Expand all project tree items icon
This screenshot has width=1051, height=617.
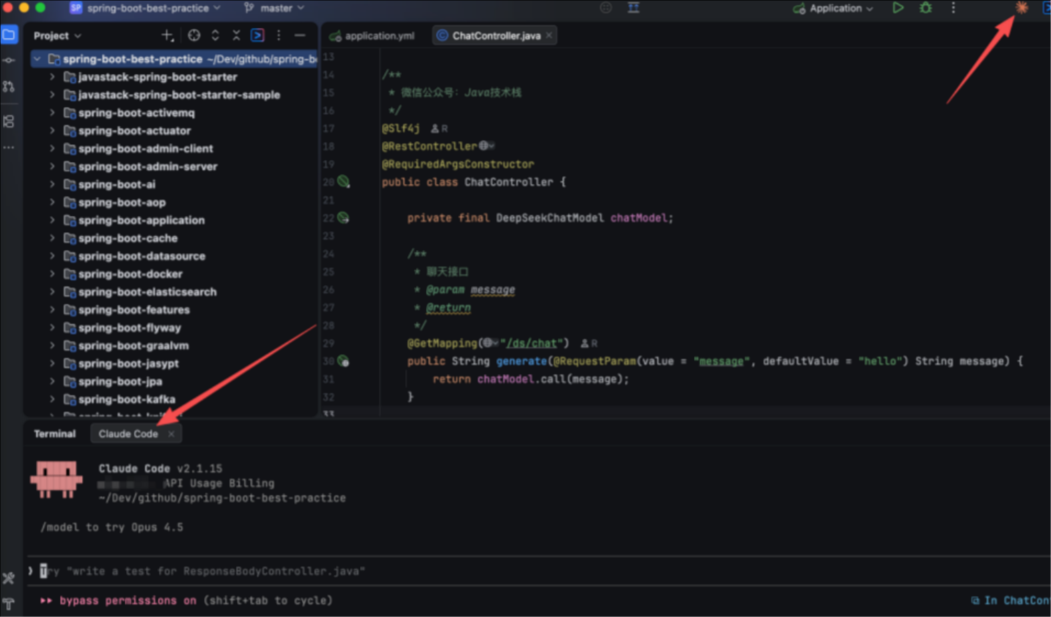click(x=215, y=36)
